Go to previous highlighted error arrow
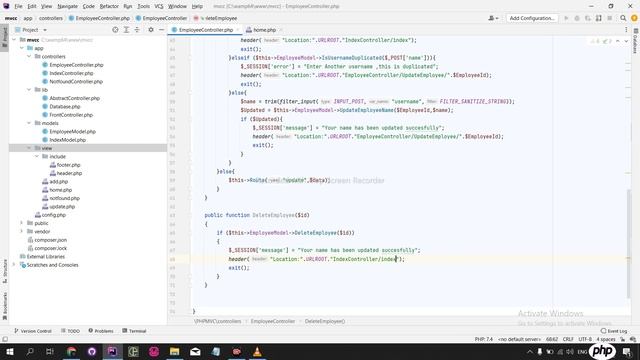This screenshot has height=360, width=640. coord(618,41)
